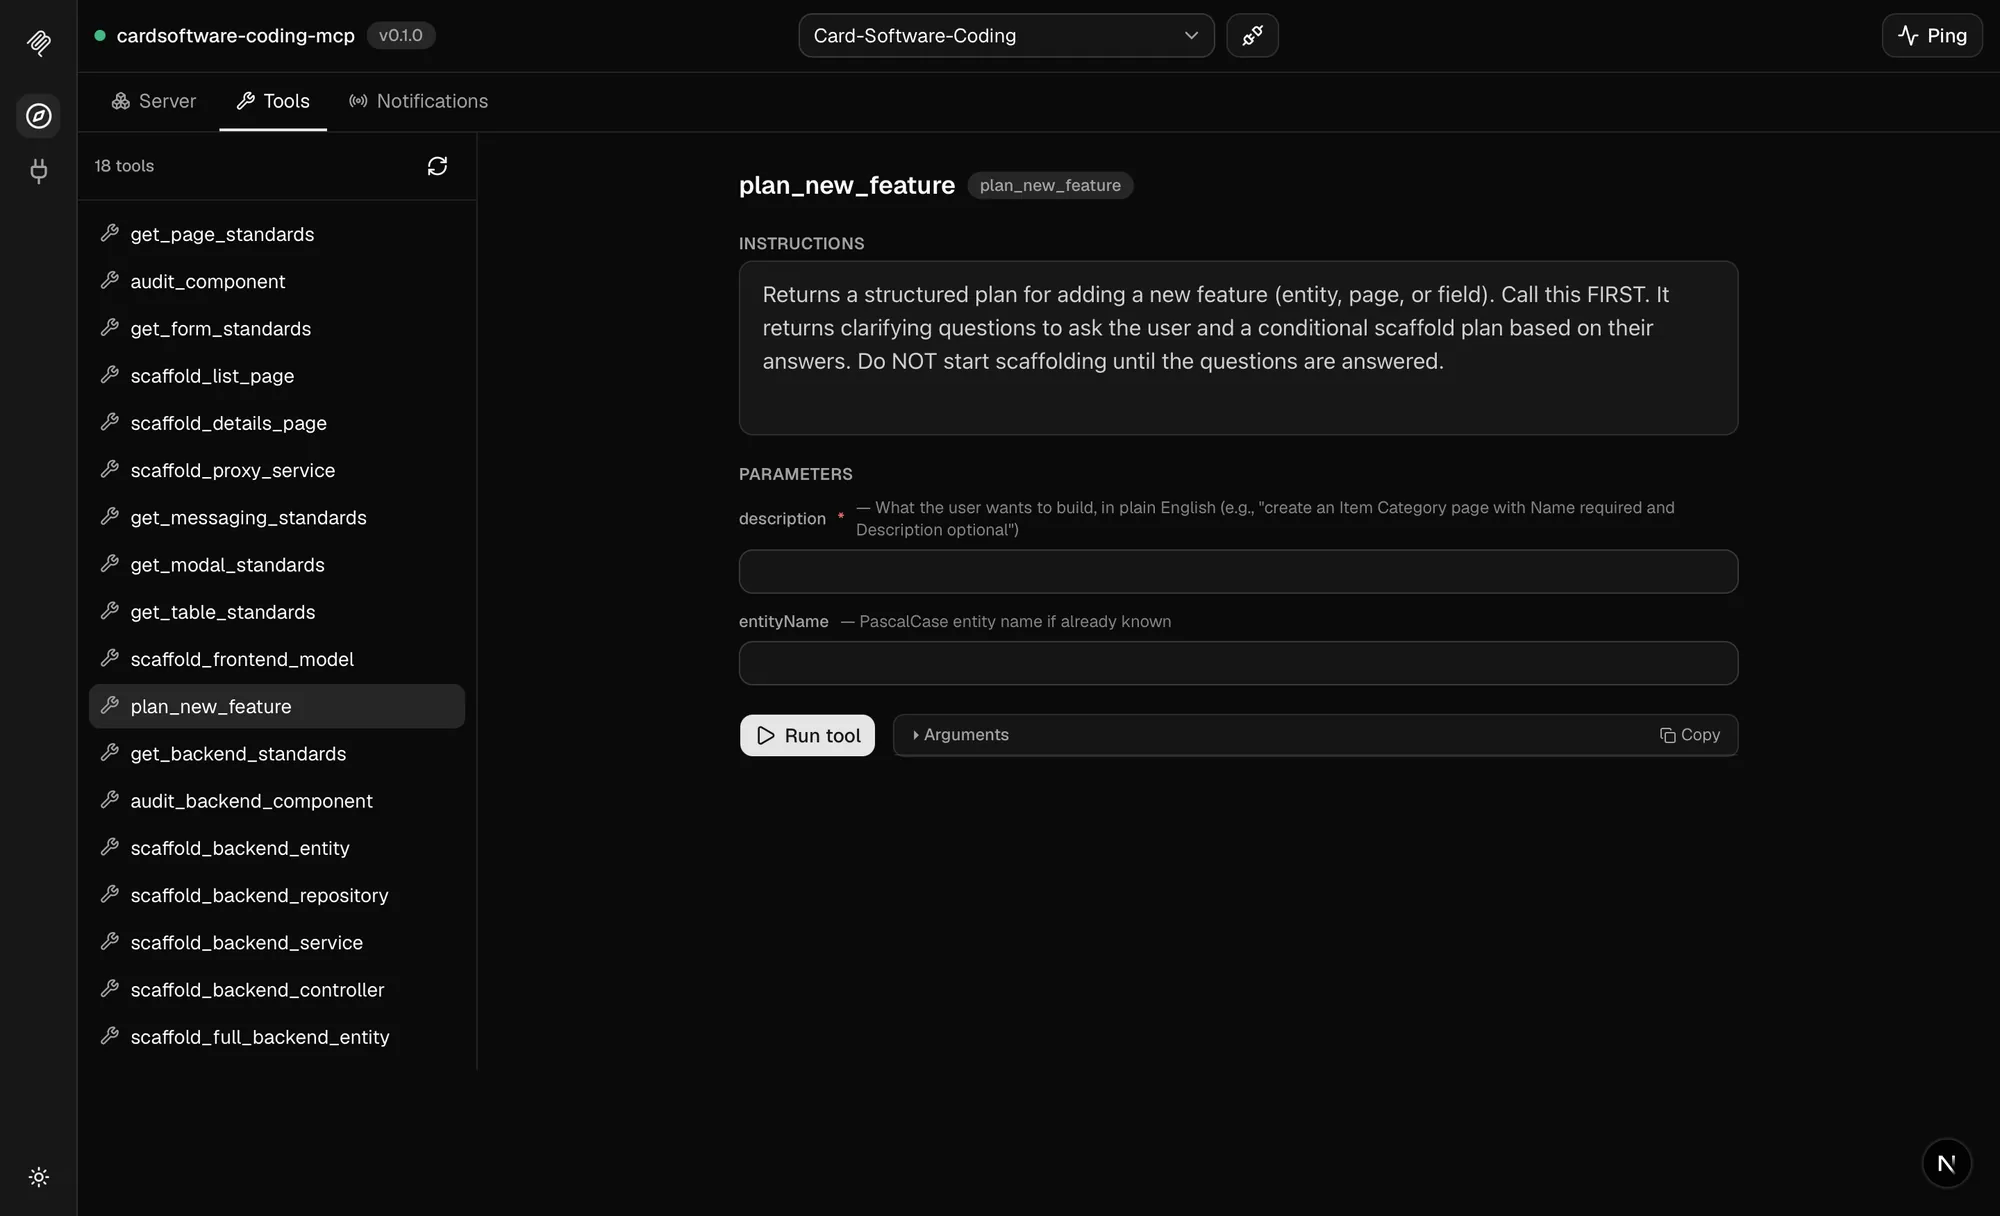
Task: Click wrench icon beside get_messaging_standards
Action: (110, 516)
